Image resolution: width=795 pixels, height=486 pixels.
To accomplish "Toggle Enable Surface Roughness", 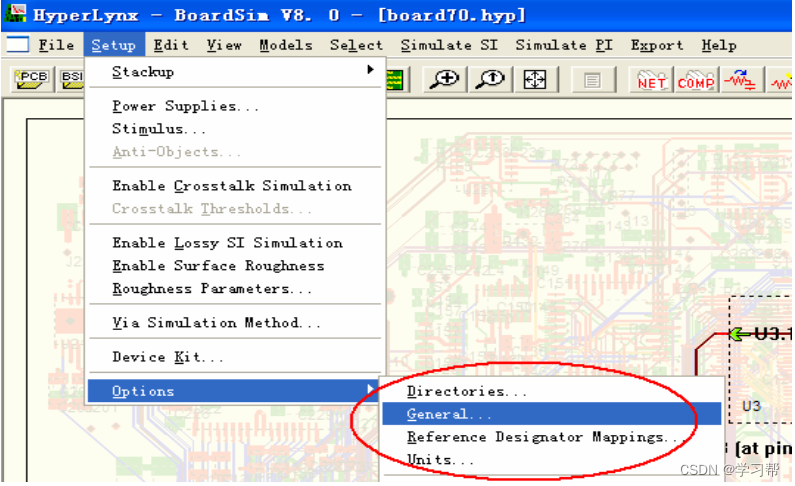I will [x=234, y=266].
